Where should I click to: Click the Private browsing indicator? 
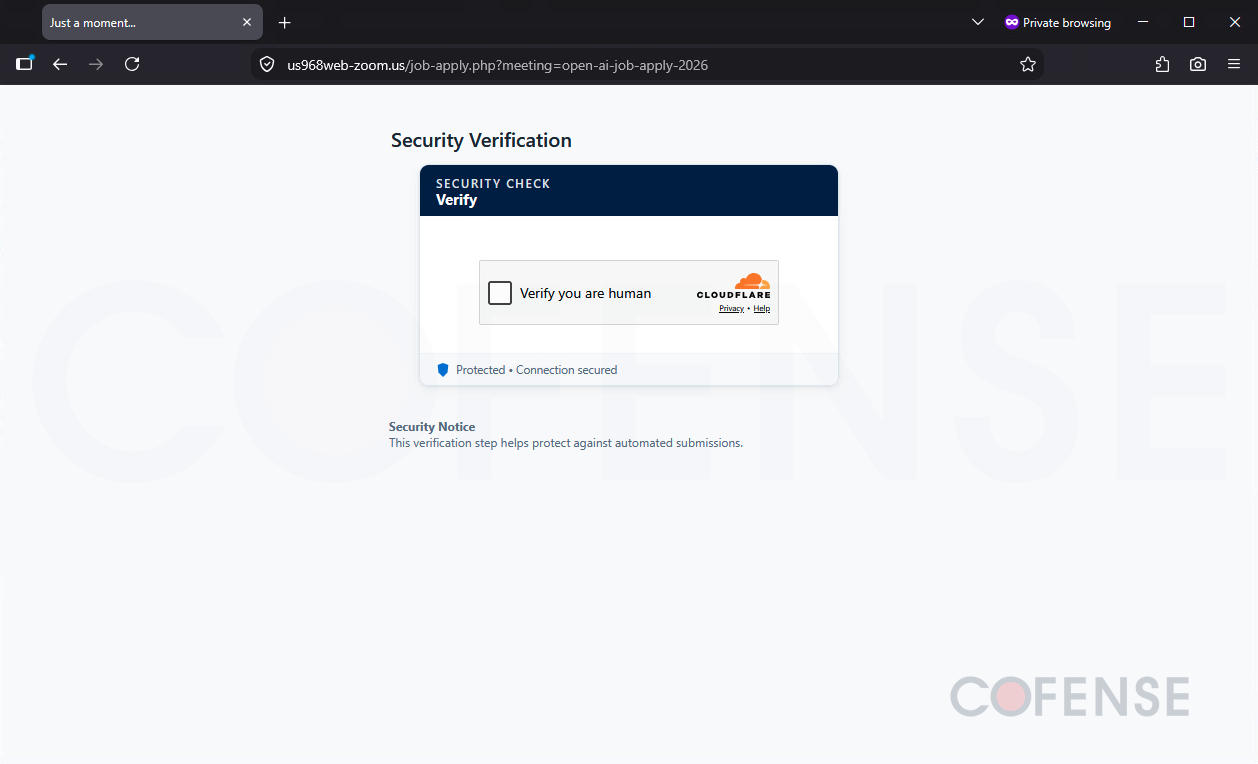click(1057, 22)
